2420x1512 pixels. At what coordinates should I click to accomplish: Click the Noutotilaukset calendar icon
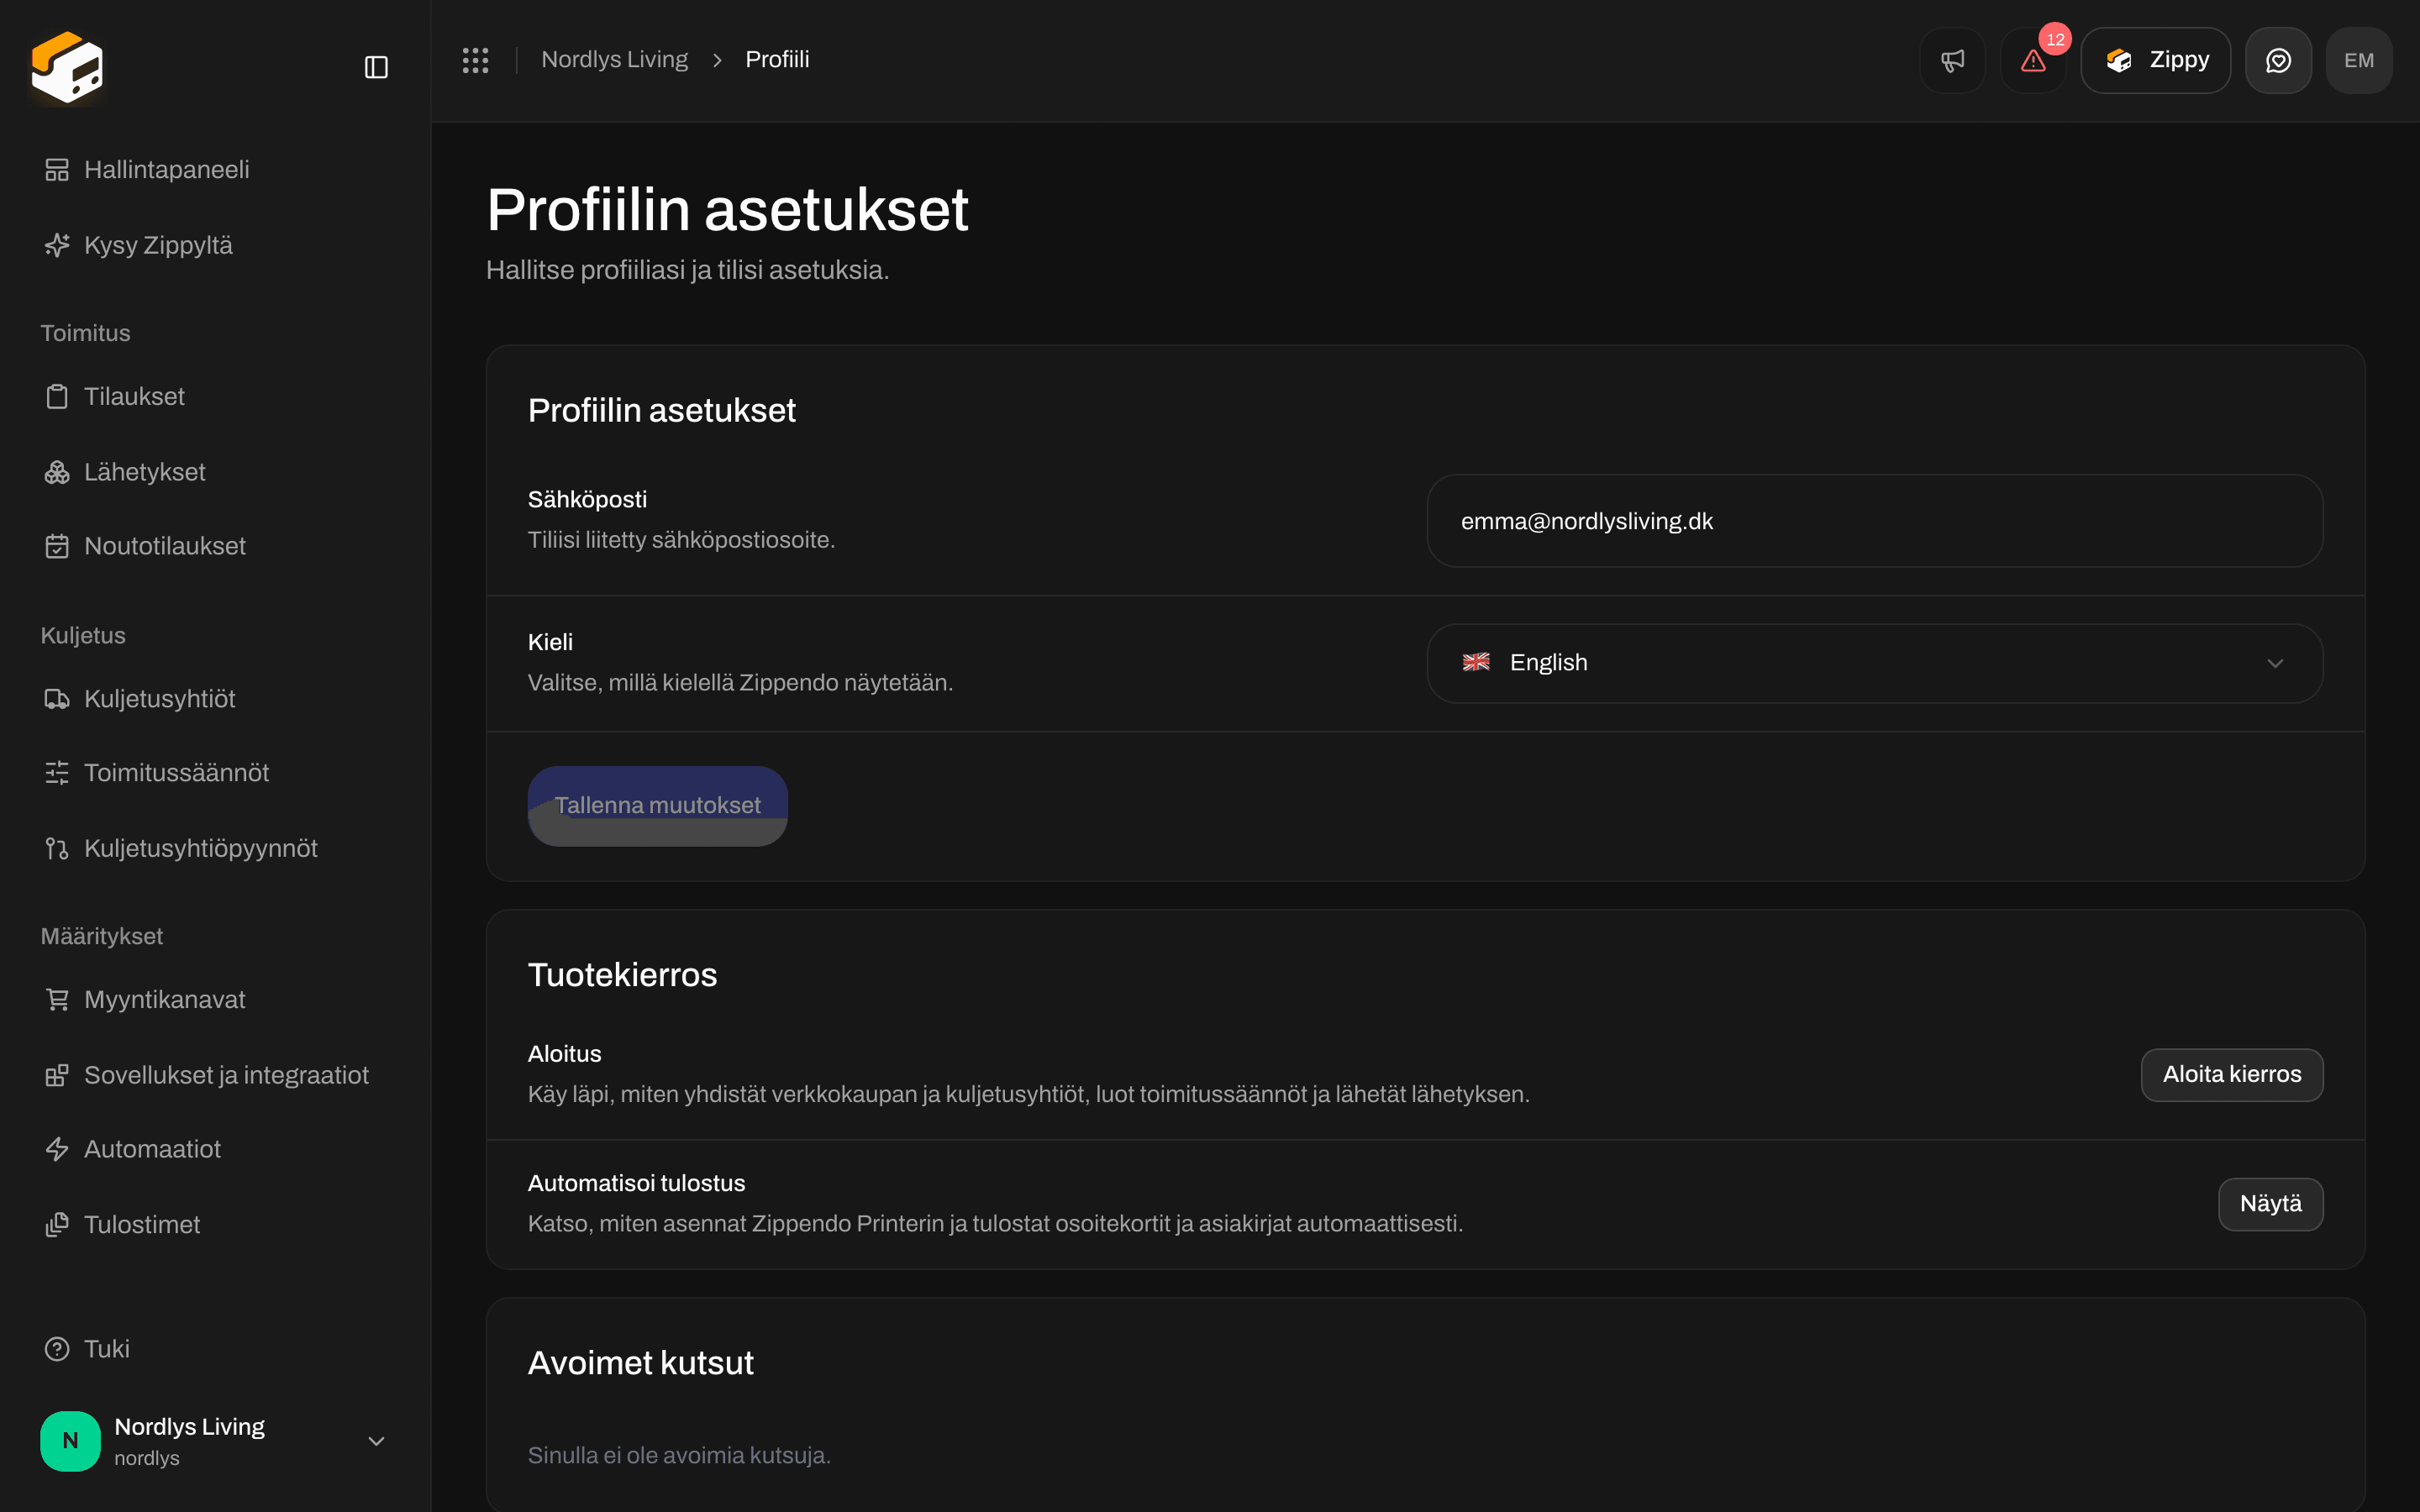tap(57, 546)
